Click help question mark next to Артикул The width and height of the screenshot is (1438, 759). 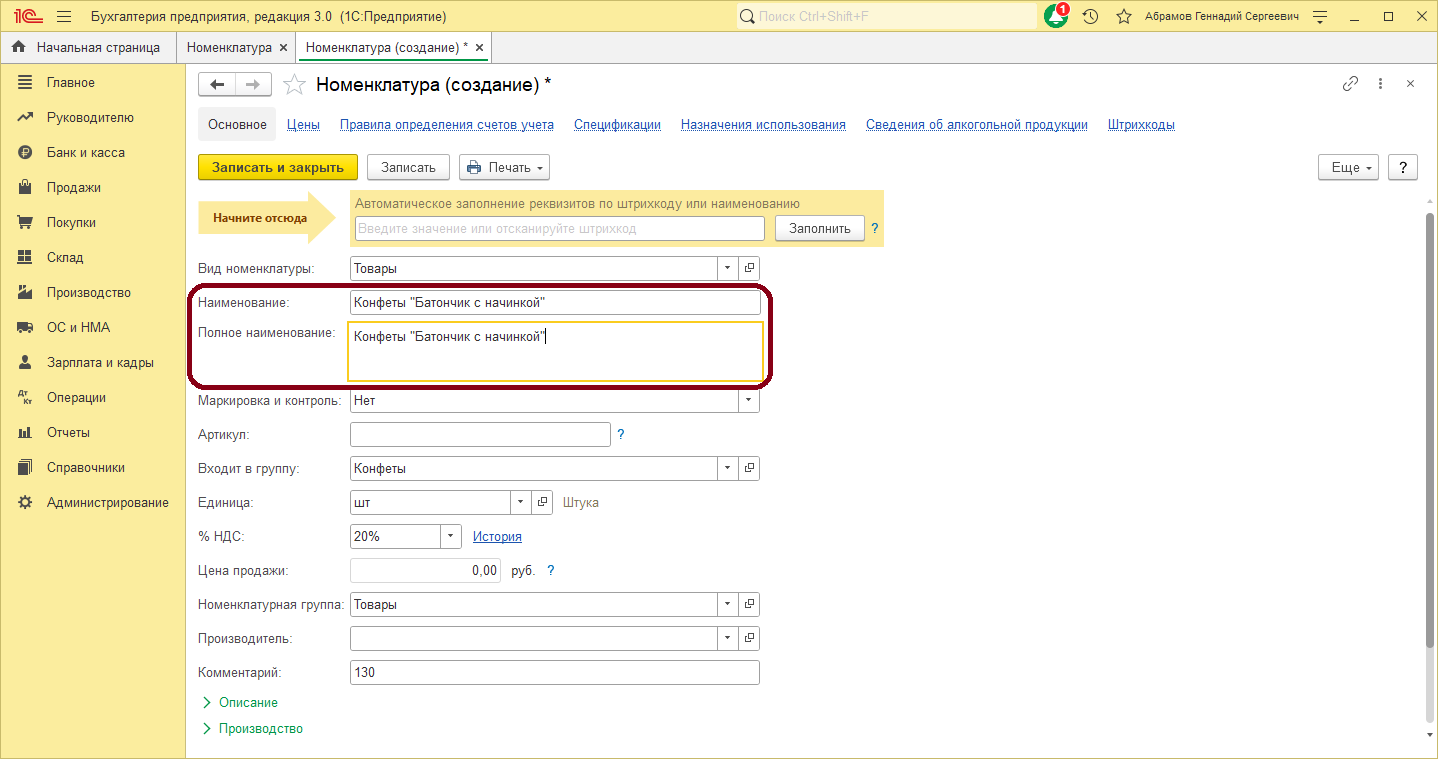[620, 434]
